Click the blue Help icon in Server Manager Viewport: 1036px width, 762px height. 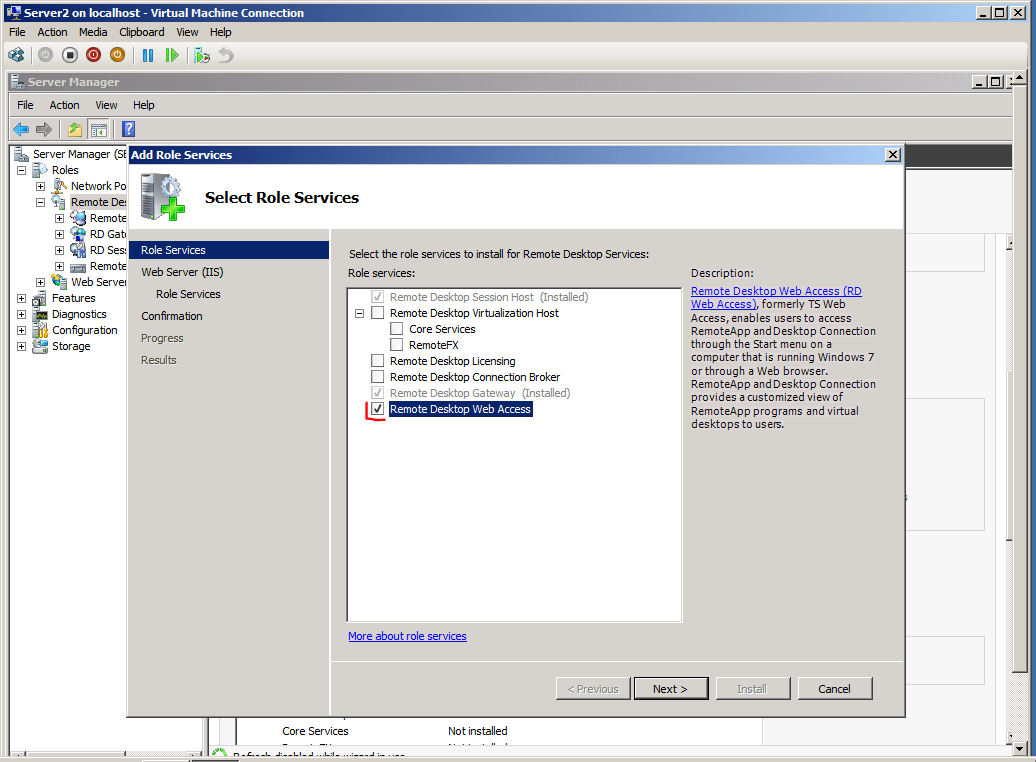(x=129, y=130)
